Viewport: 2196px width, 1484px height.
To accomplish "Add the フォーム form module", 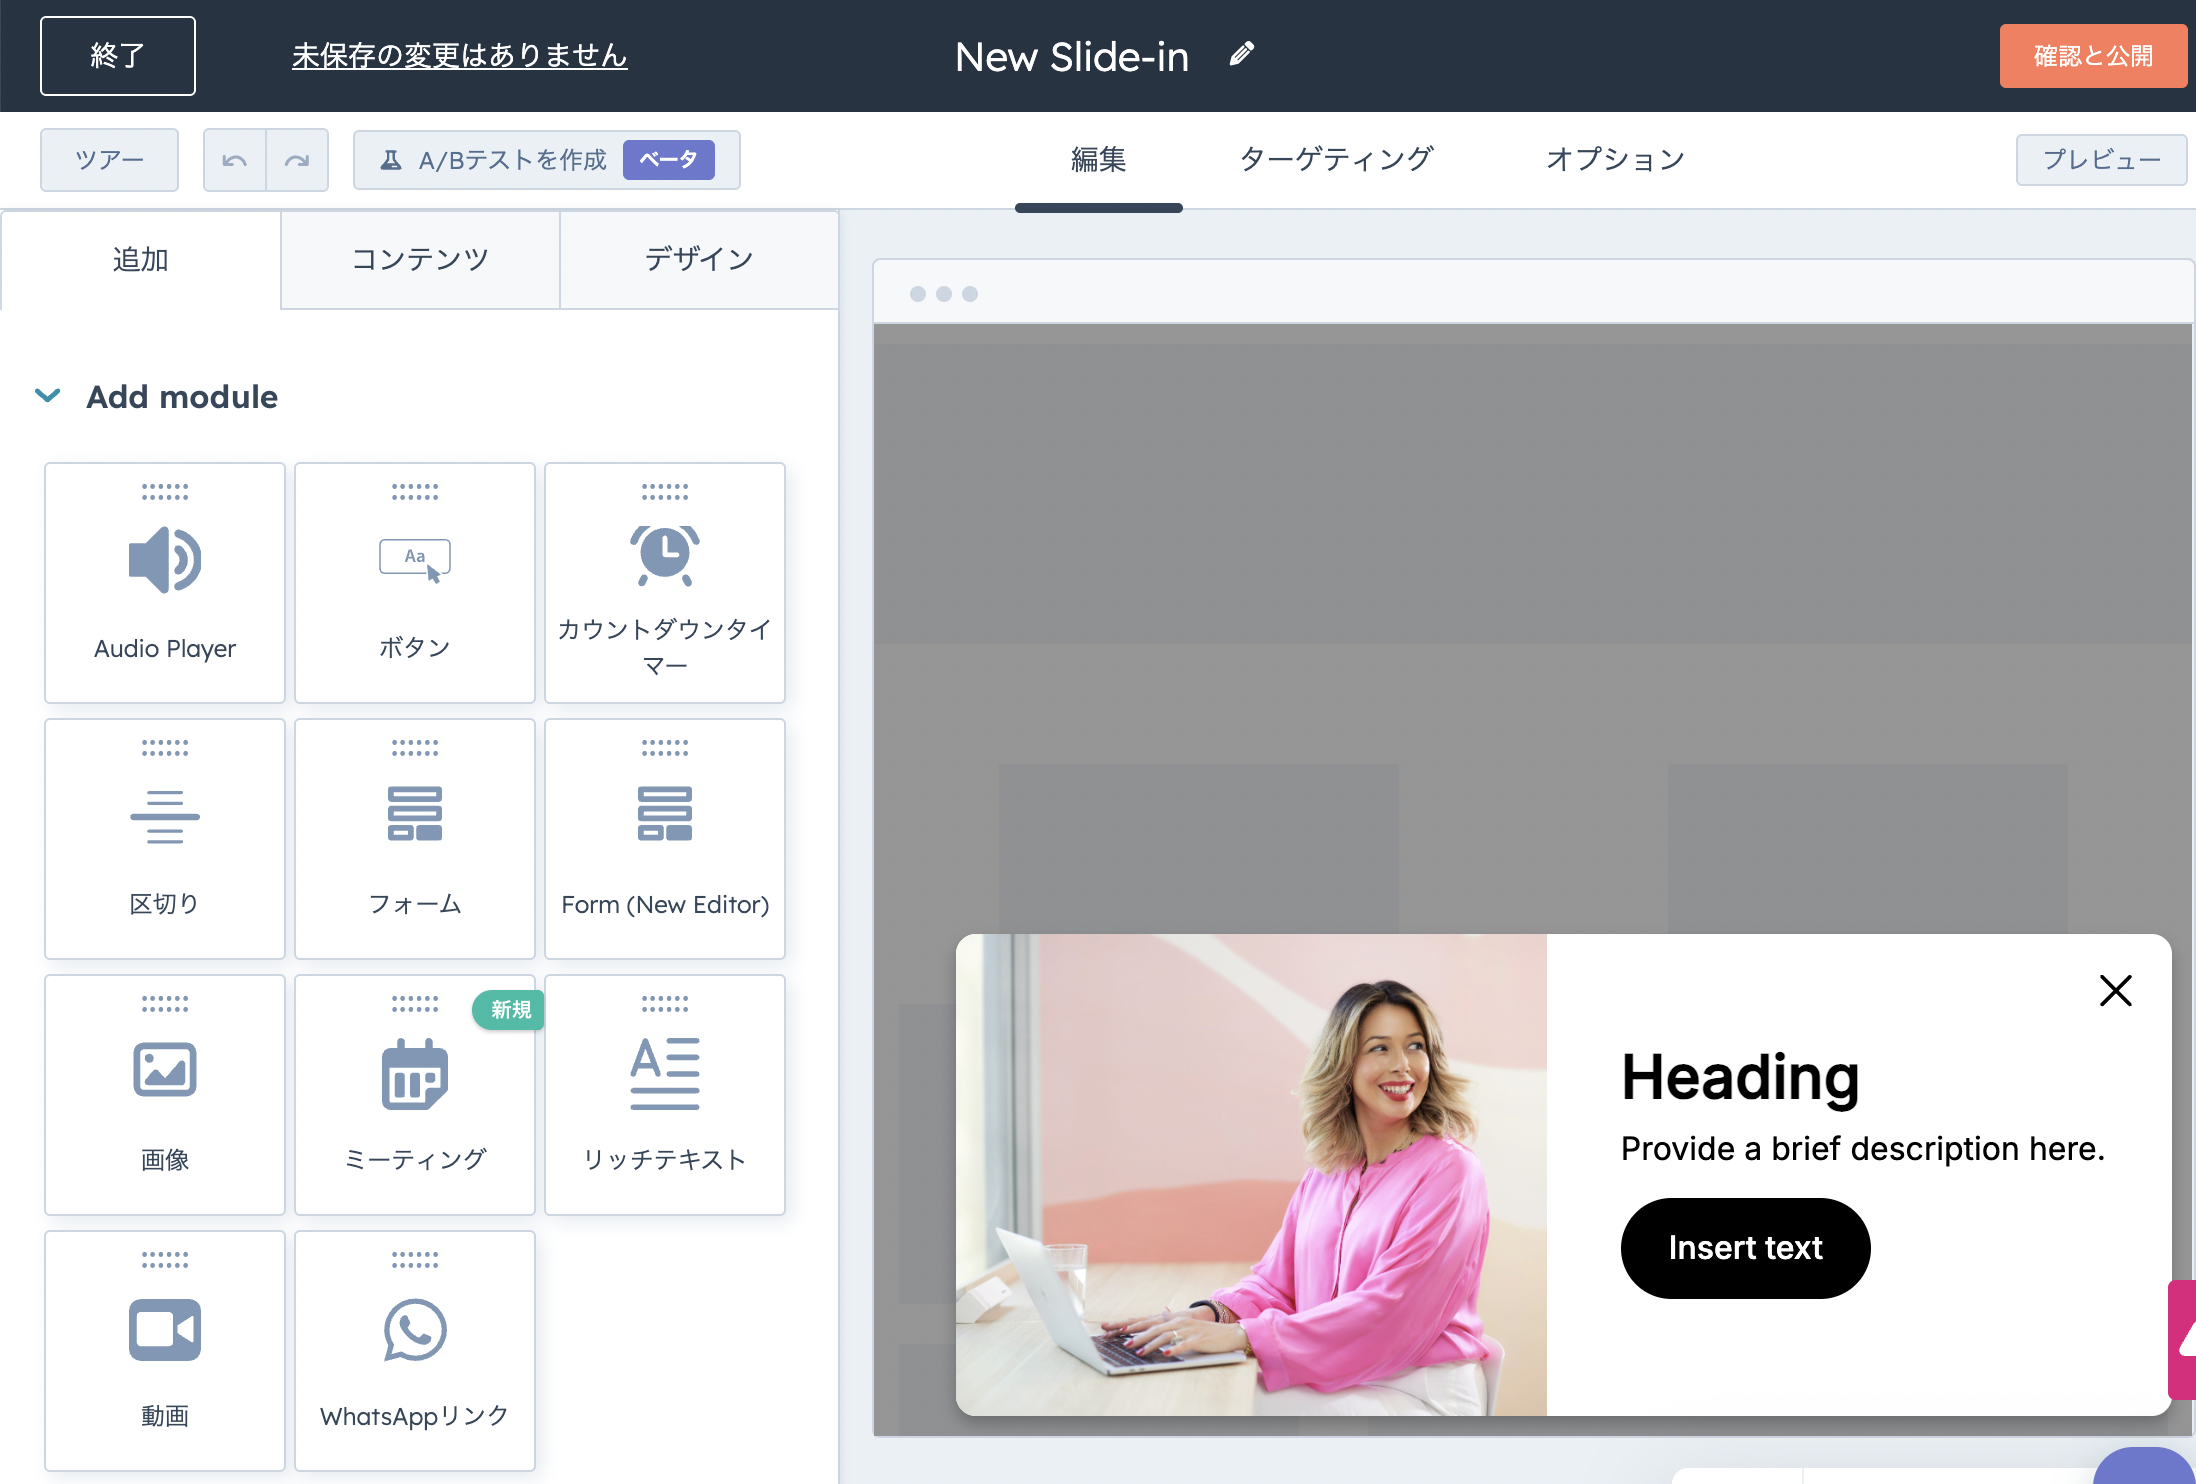I will coord(415,839).
